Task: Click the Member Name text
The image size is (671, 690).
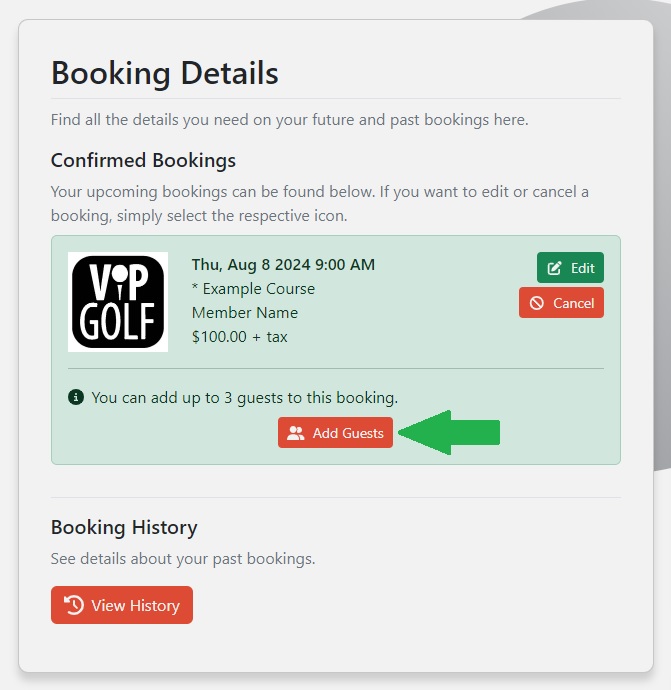Action: (245, 312)
